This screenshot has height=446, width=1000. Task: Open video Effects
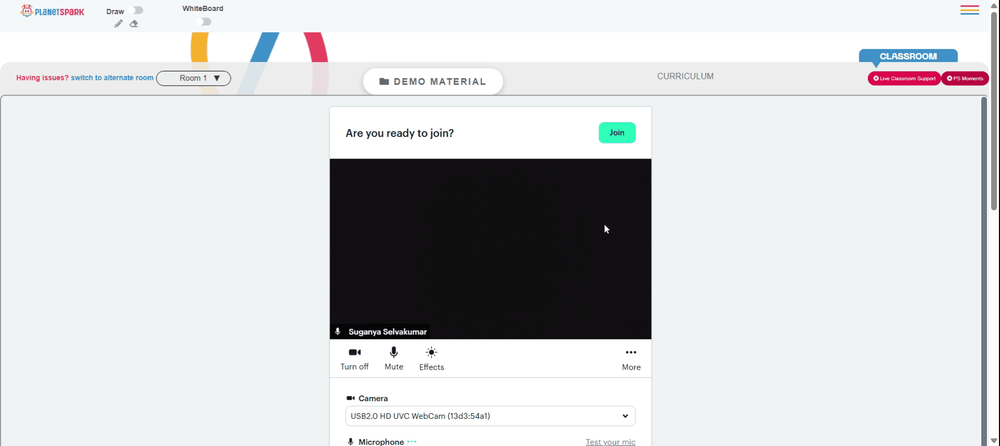click(432, 359)
